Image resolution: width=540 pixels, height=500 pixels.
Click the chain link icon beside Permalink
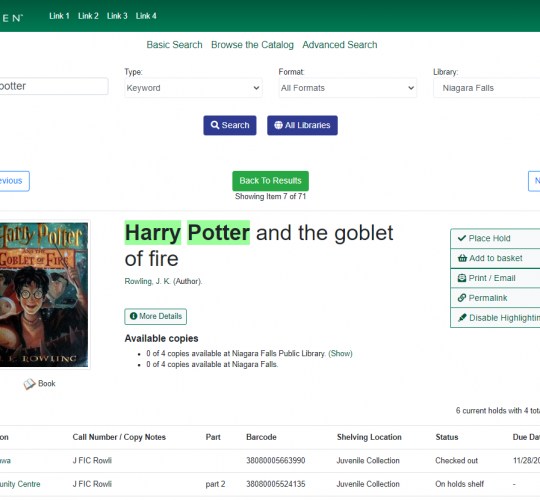point(462,298)
